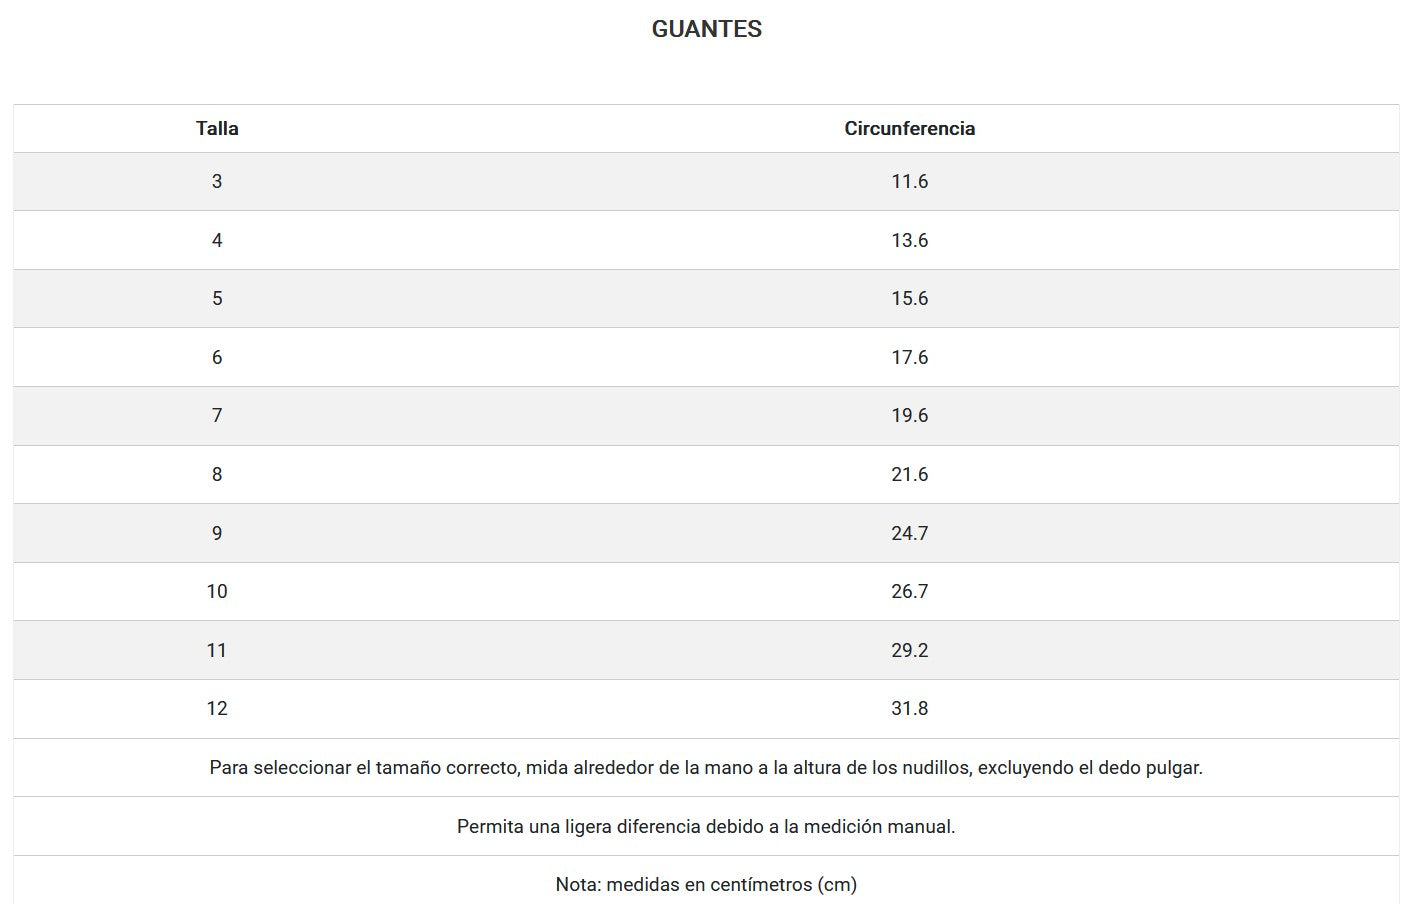
Task: Click the 15.6 circumference value
Action: (909, 298)
